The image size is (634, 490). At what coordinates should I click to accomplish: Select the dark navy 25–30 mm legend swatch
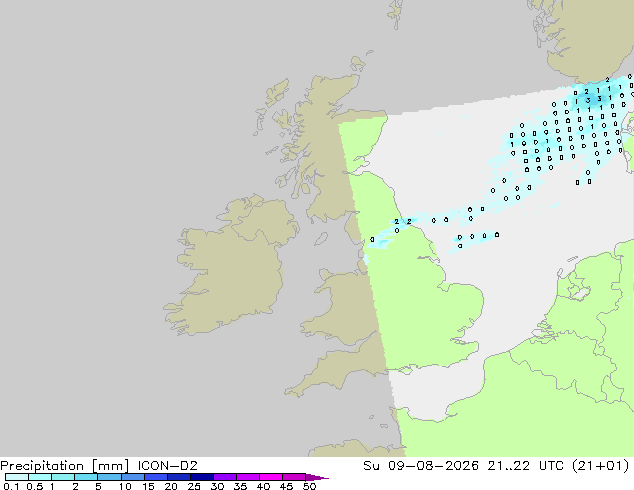click(202, 477)
